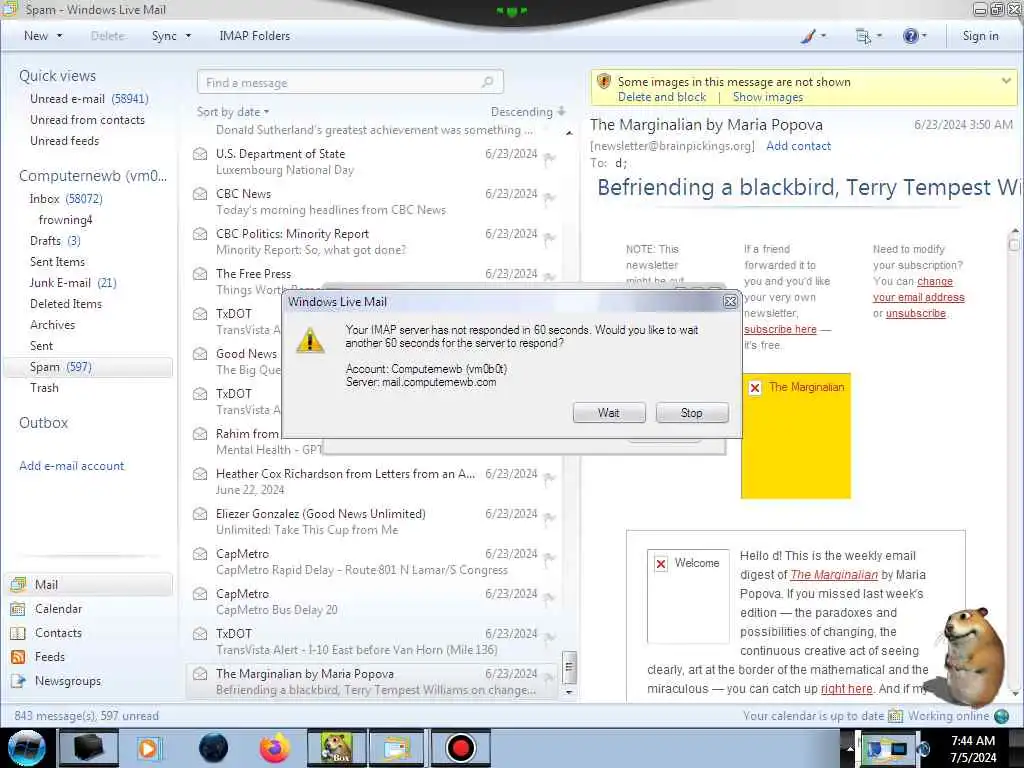1024x768 pixels.
Task: Click the message list scrollbar thumb
Action: click(x=569, y=667)
